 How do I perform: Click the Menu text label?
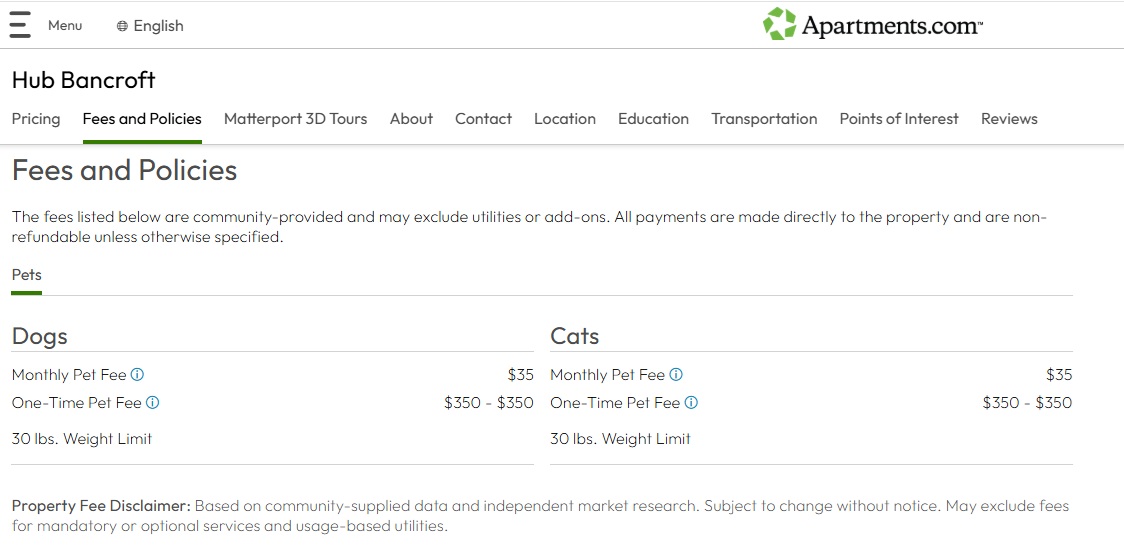(x=65, y=26)
